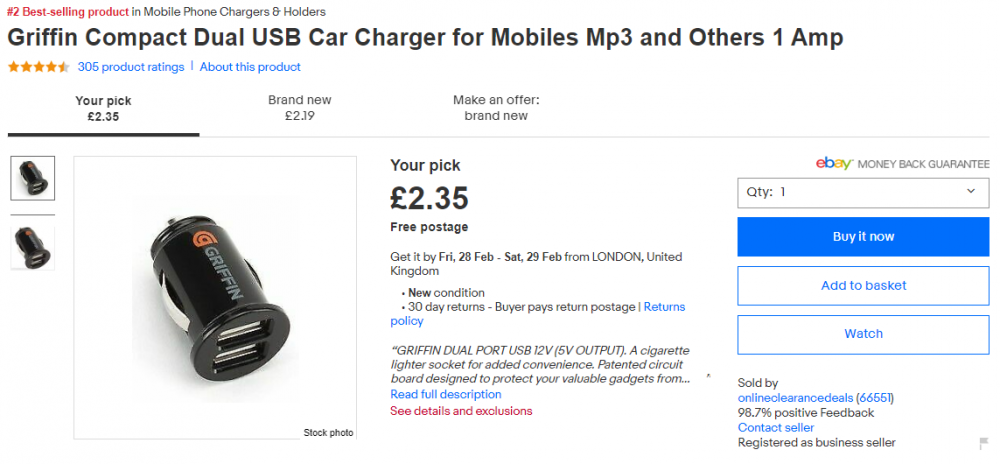Click the star rating icons

click(x=38, y=67)
